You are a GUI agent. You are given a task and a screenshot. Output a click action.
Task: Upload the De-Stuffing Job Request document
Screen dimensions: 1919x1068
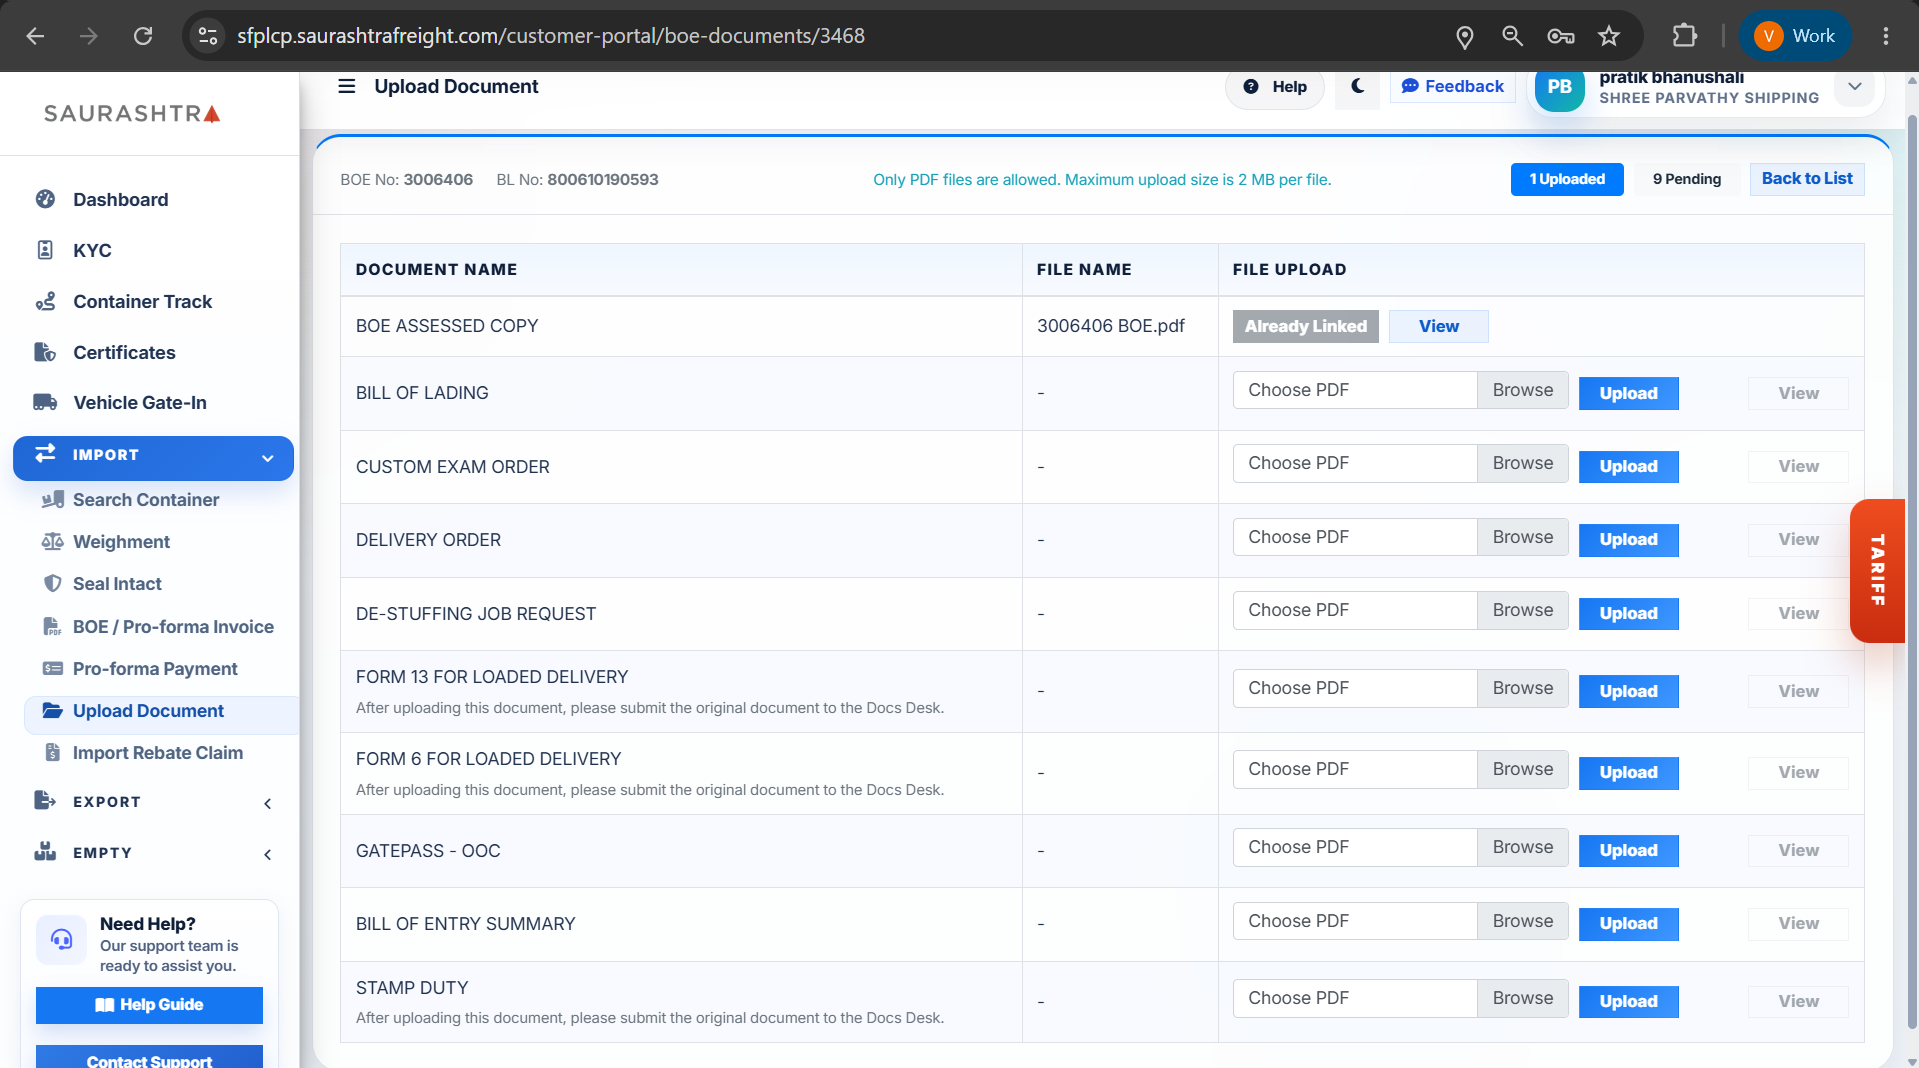coord(1628,613)
